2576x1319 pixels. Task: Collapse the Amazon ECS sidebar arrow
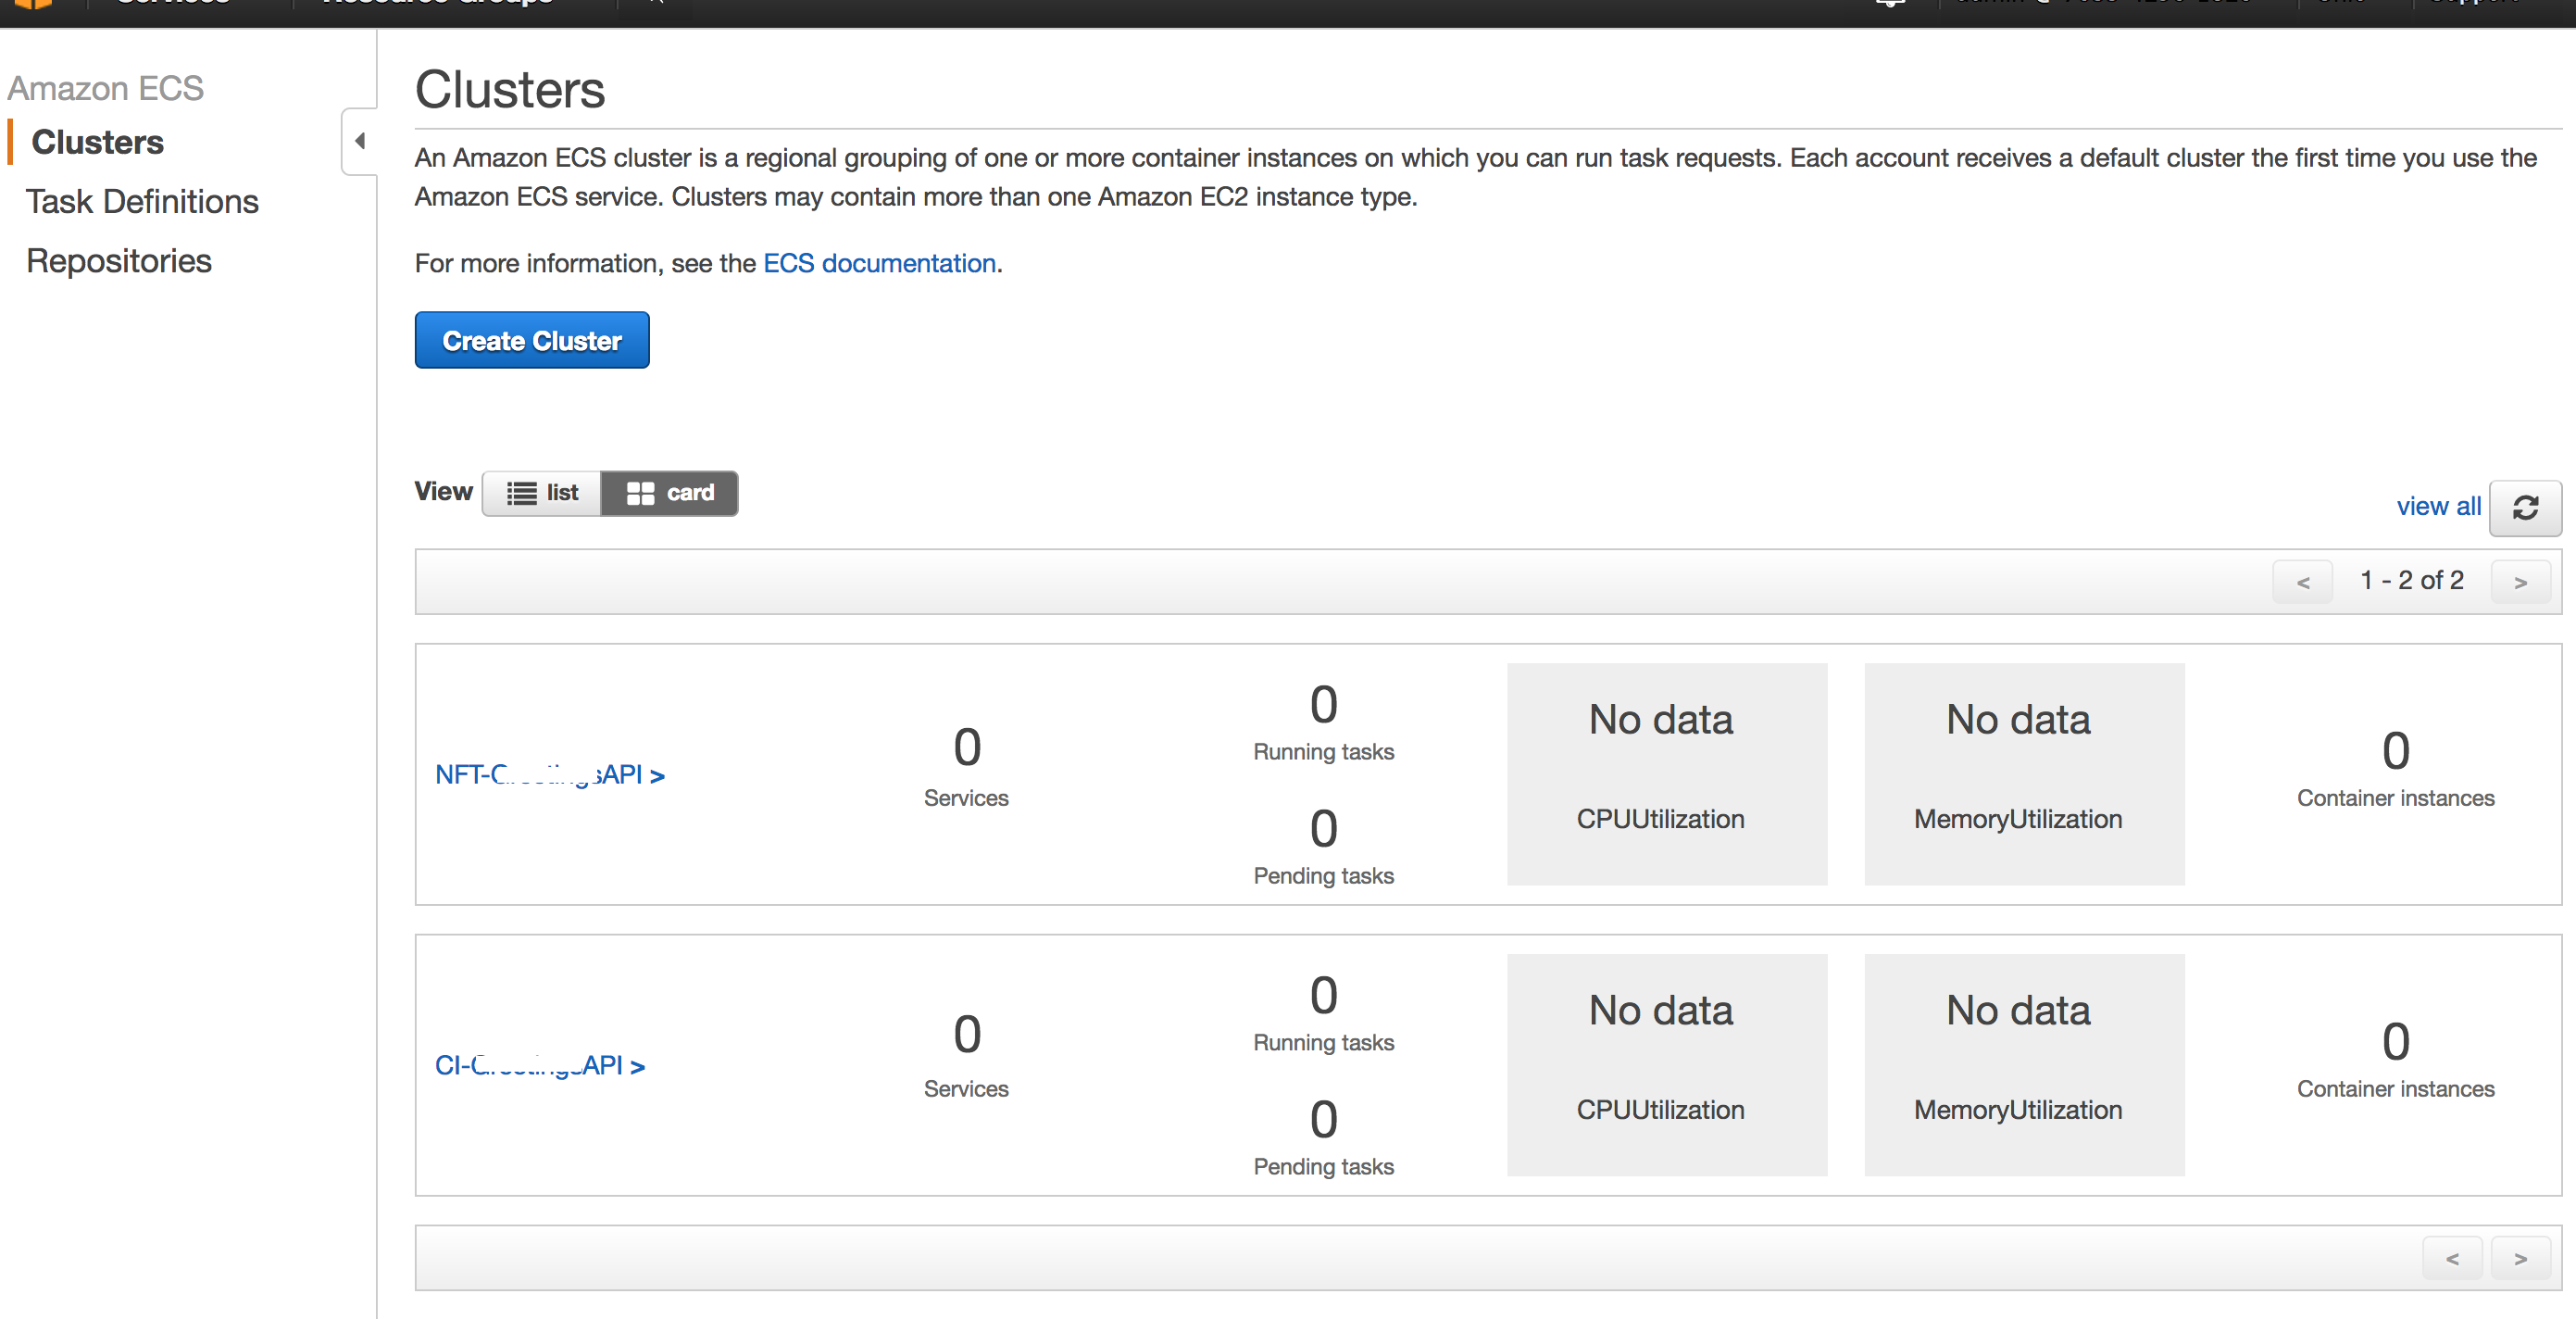360,141
